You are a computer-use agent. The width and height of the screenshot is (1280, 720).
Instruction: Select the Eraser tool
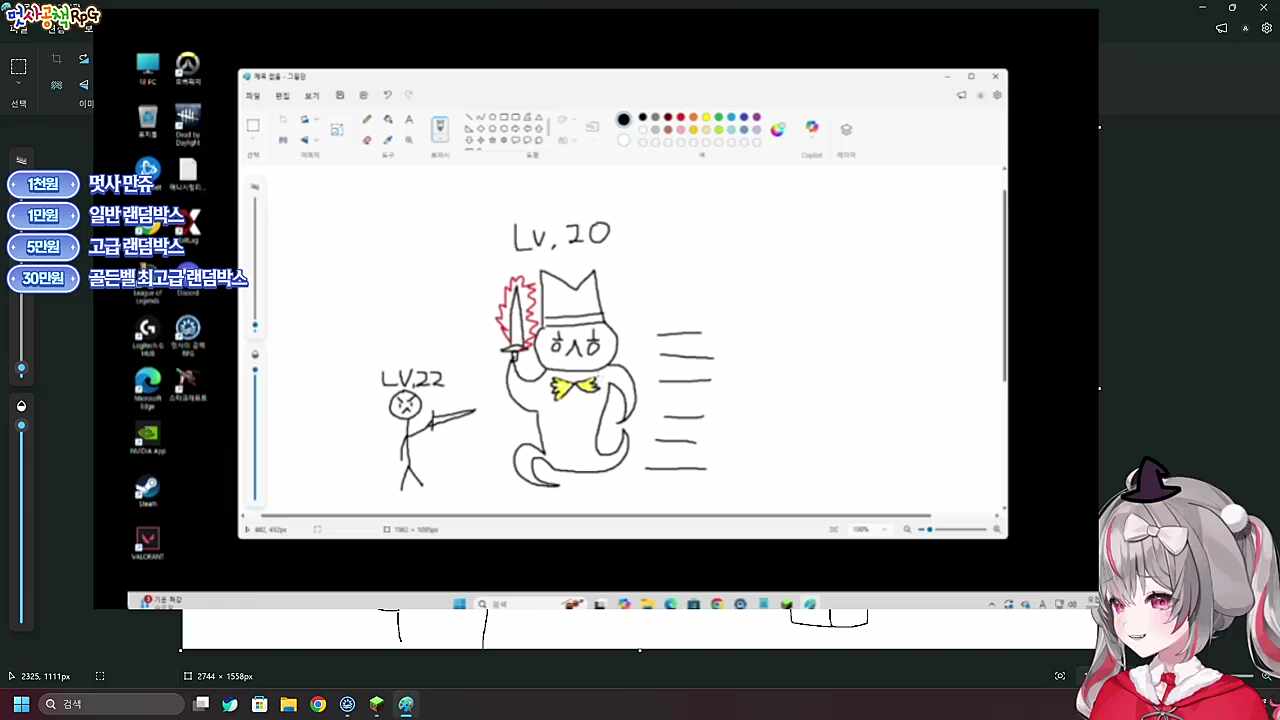pos(367,139)
